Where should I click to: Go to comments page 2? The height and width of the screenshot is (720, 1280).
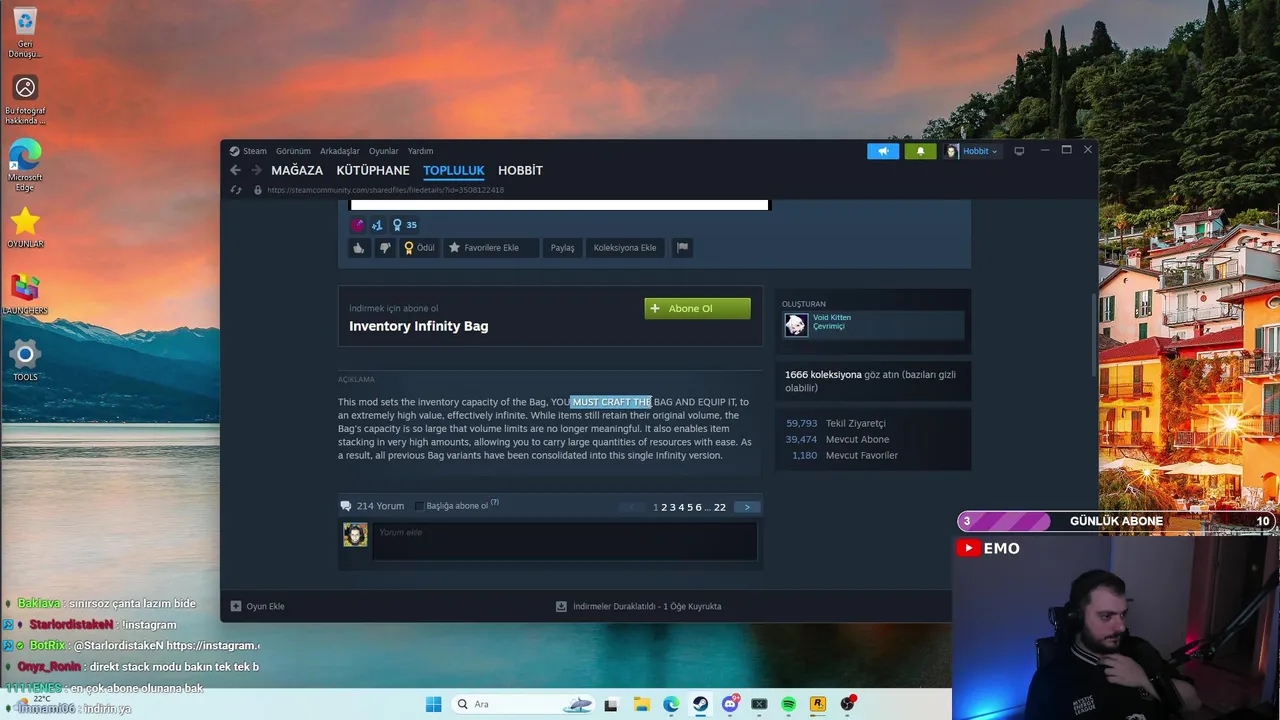click(x=664, y=507)
